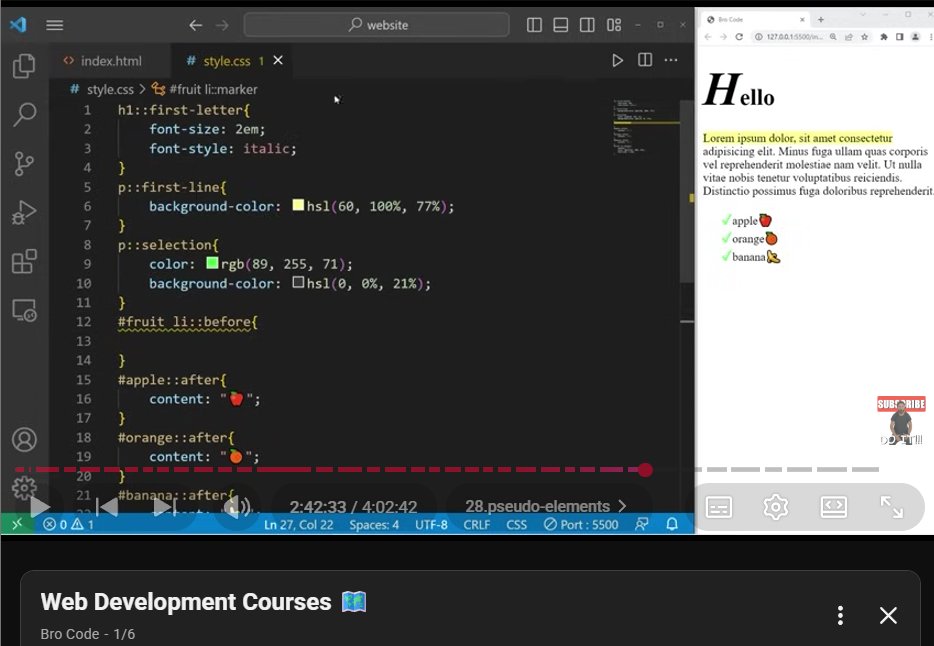934x646 pixels.
Task: Open the browser profile avatar
Action: point(916,37)
